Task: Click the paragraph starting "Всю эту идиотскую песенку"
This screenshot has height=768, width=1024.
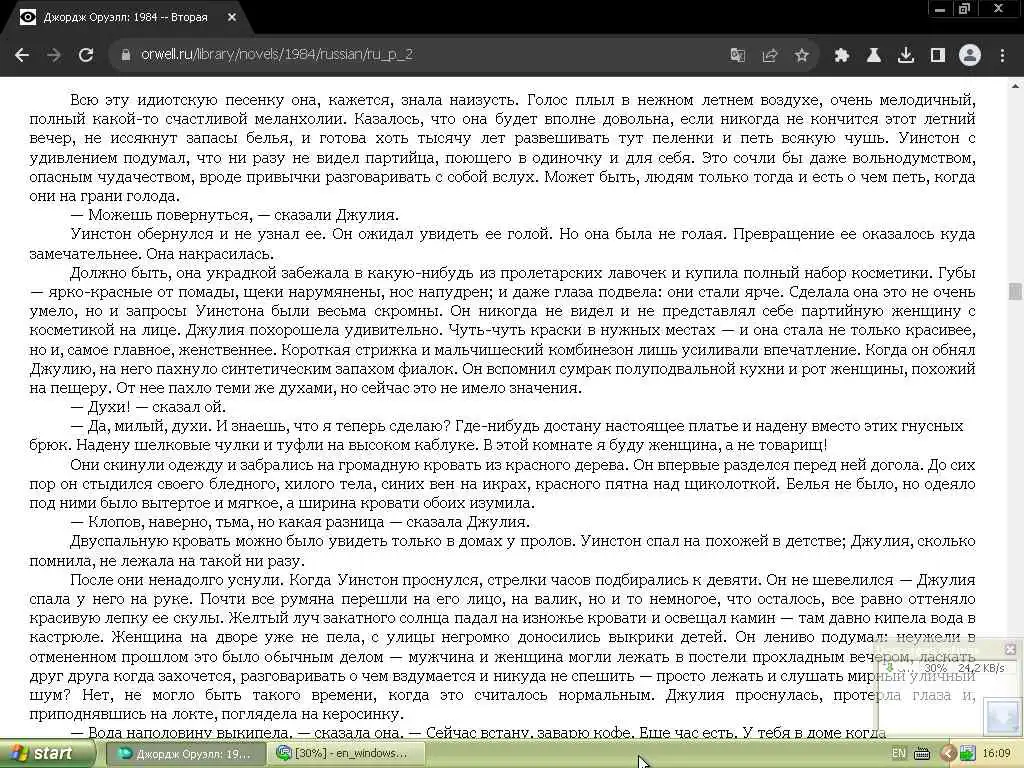Action: coord(502,148)
